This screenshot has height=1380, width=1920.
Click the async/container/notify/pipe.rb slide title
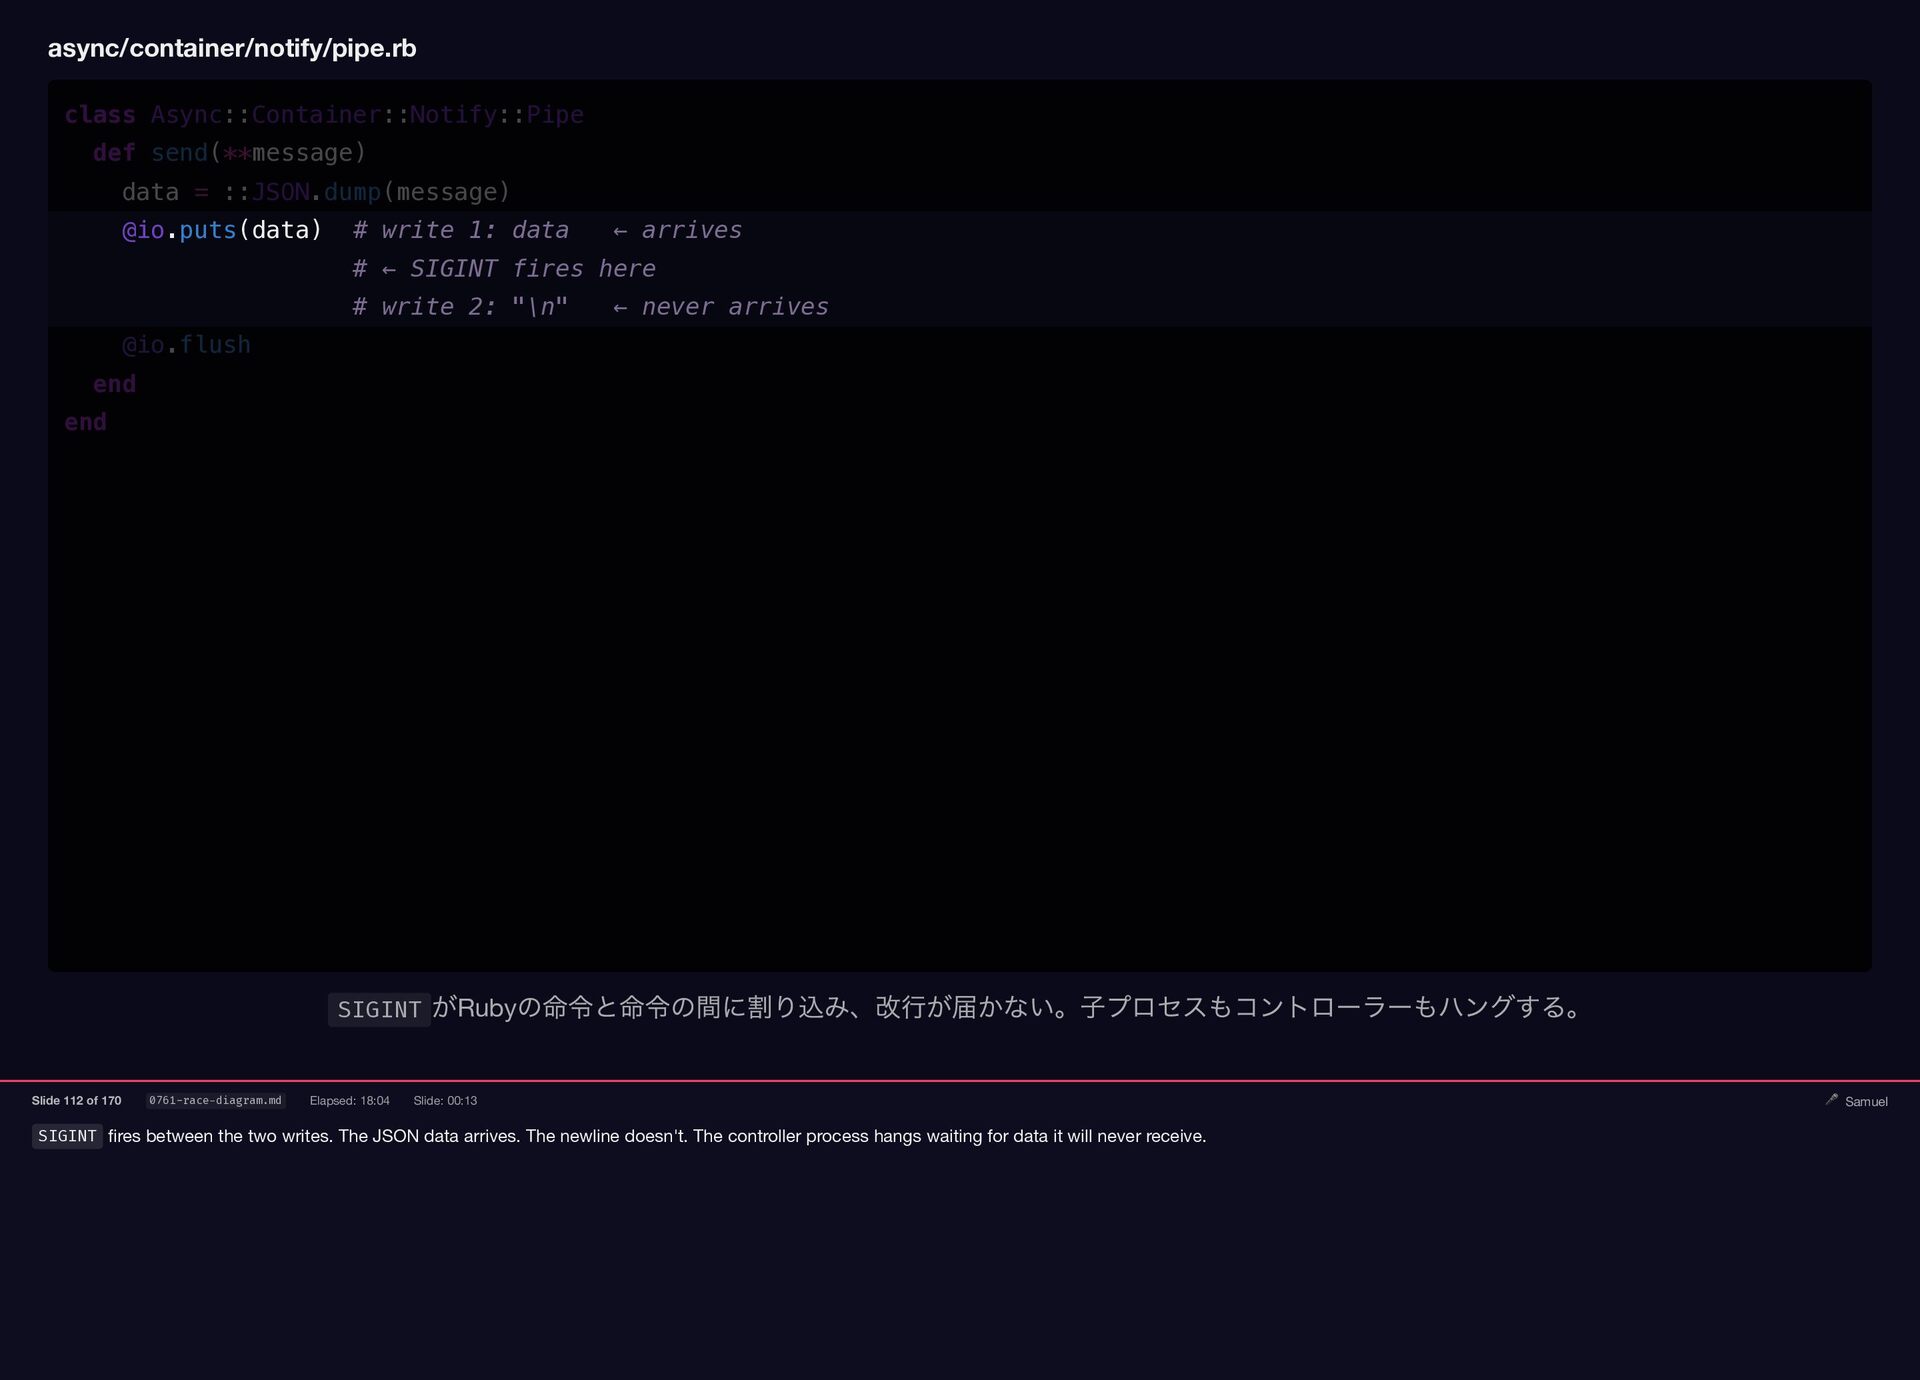pyautogui.click(x=232, y=48)
